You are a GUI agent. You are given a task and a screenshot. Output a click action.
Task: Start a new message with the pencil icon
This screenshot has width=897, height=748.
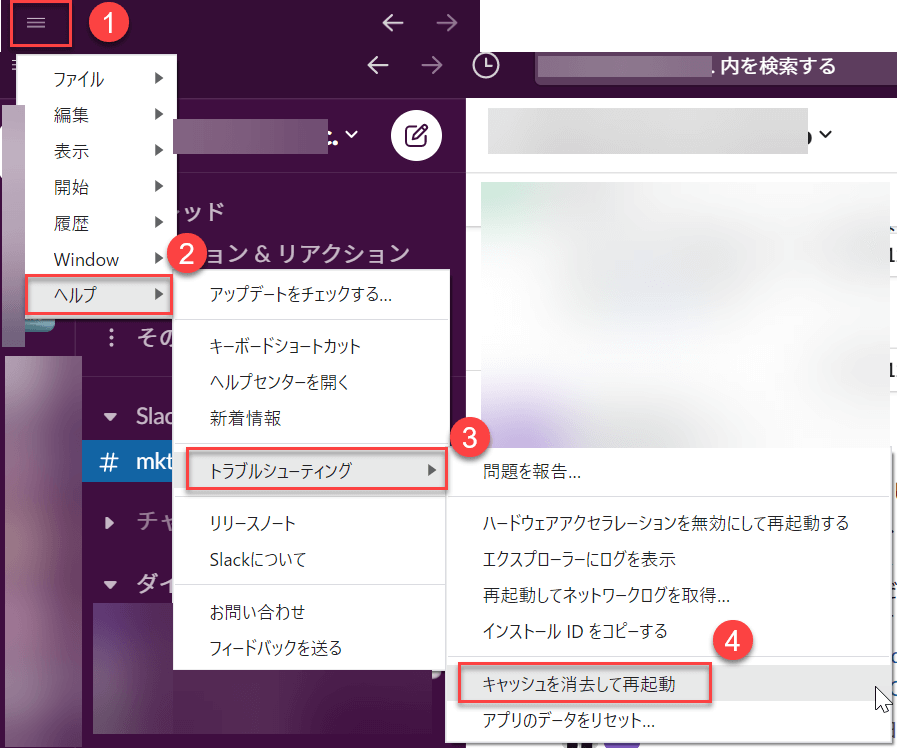pyautogui.click(x=416, y=136)
